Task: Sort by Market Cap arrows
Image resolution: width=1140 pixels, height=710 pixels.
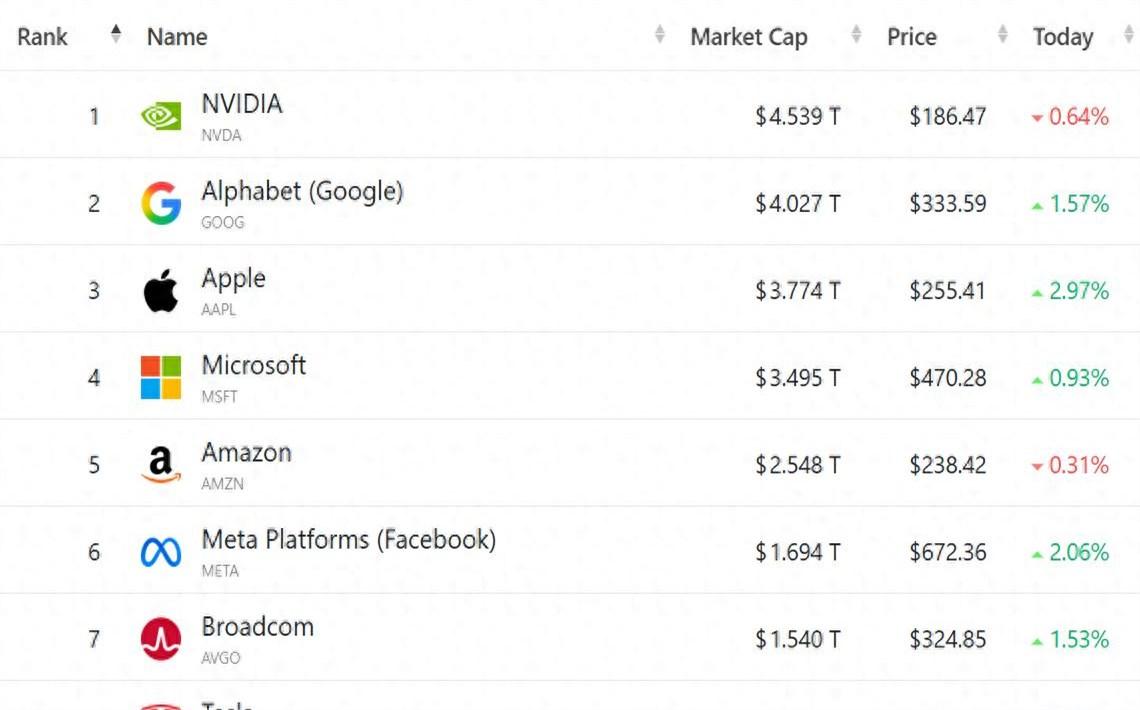Action: coord(856,35)
